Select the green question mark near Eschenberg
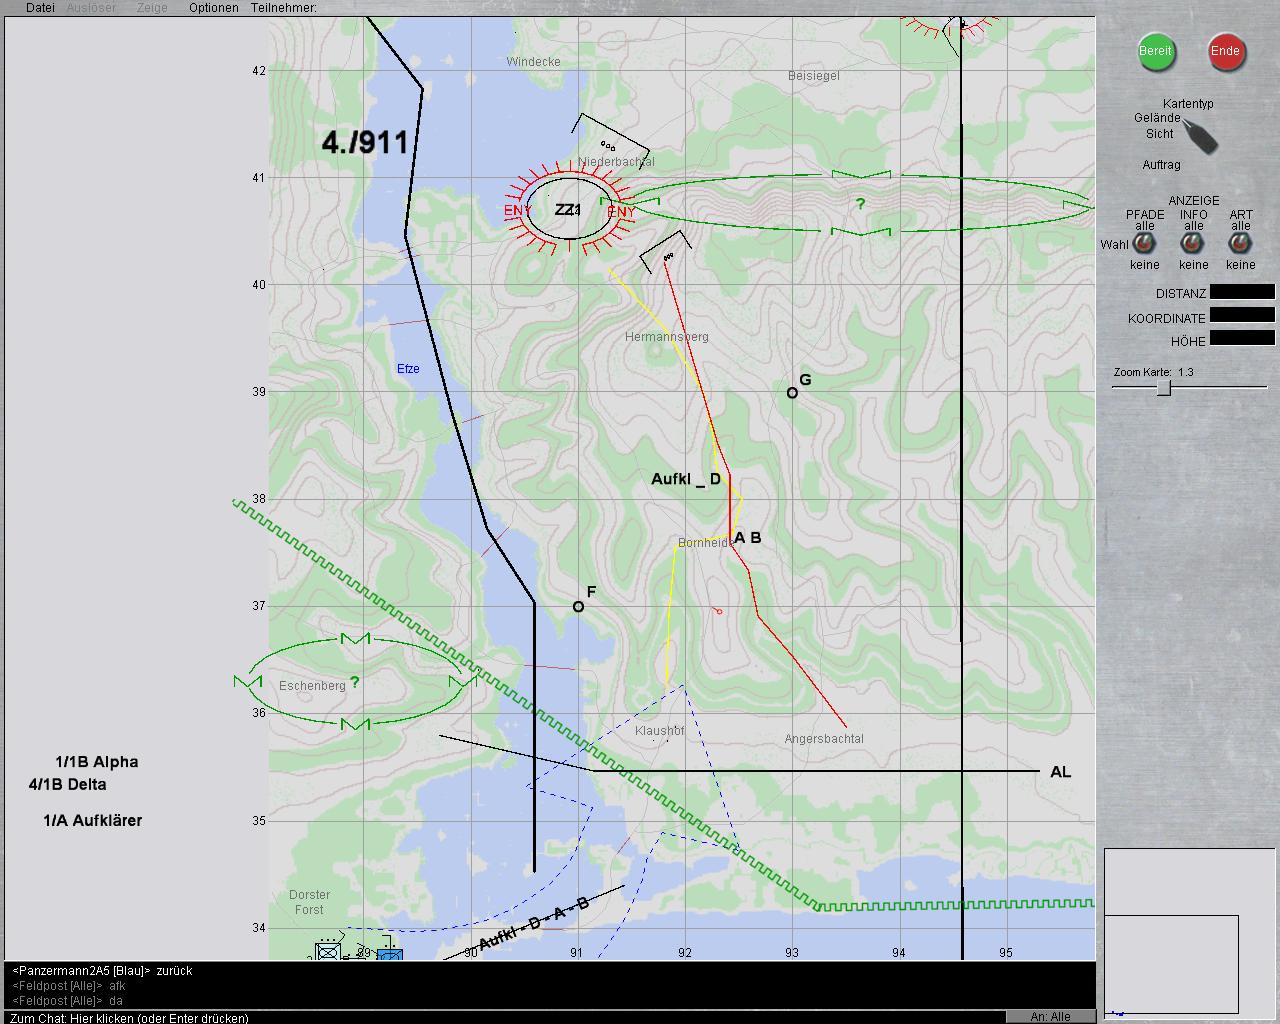 (355, 683)
